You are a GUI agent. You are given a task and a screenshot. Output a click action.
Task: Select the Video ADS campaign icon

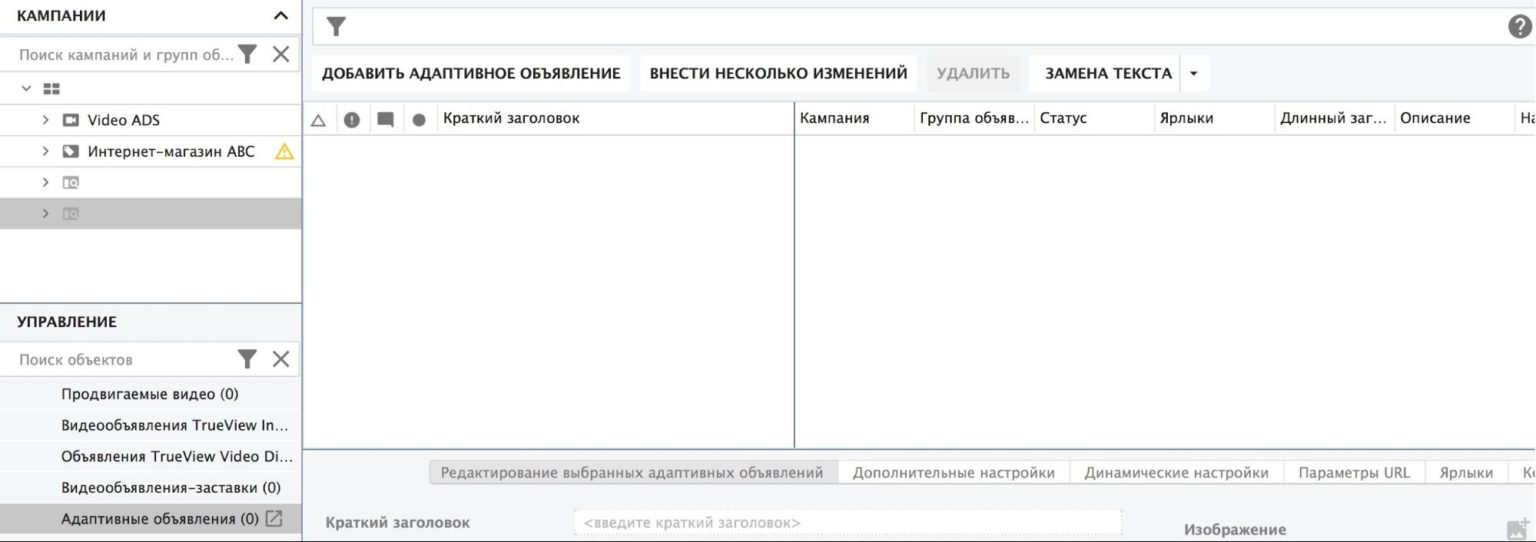(71, 120)
